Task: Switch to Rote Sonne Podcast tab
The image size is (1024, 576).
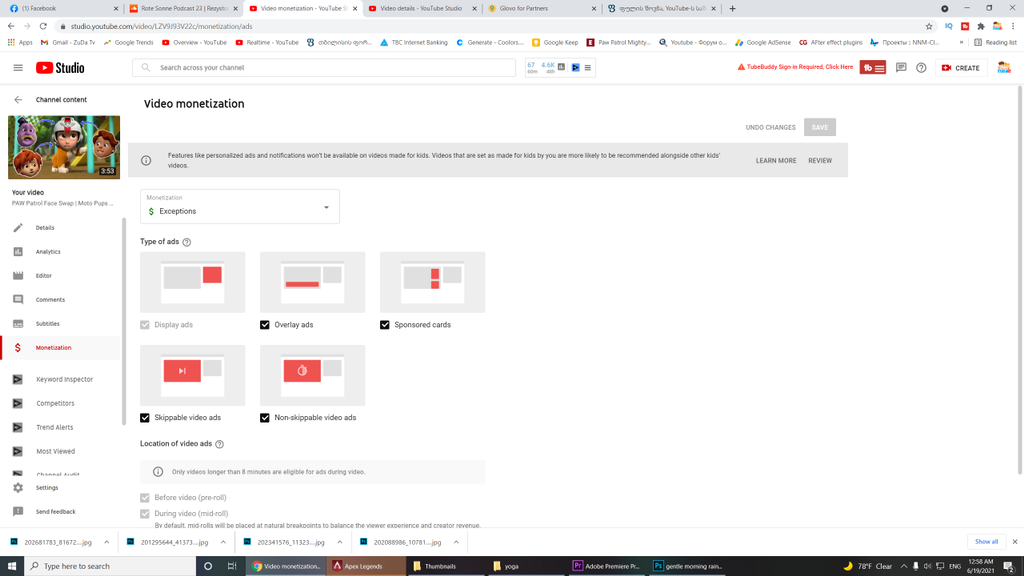Action: 184,8
